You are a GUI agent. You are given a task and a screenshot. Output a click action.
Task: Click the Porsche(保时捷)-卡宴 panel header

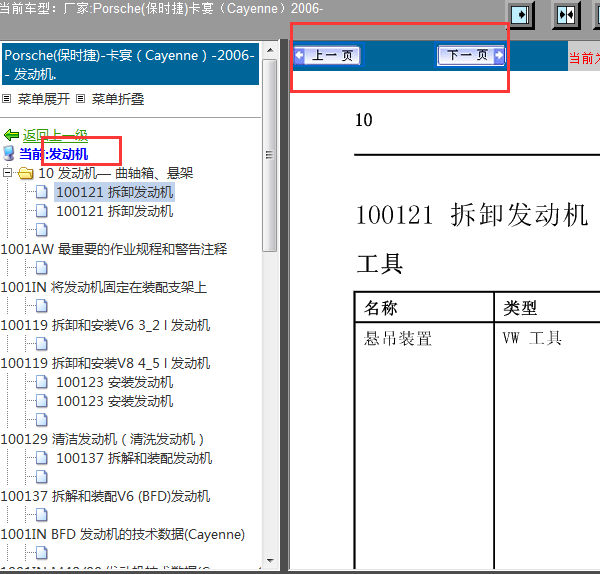click(x=130, y=64)
